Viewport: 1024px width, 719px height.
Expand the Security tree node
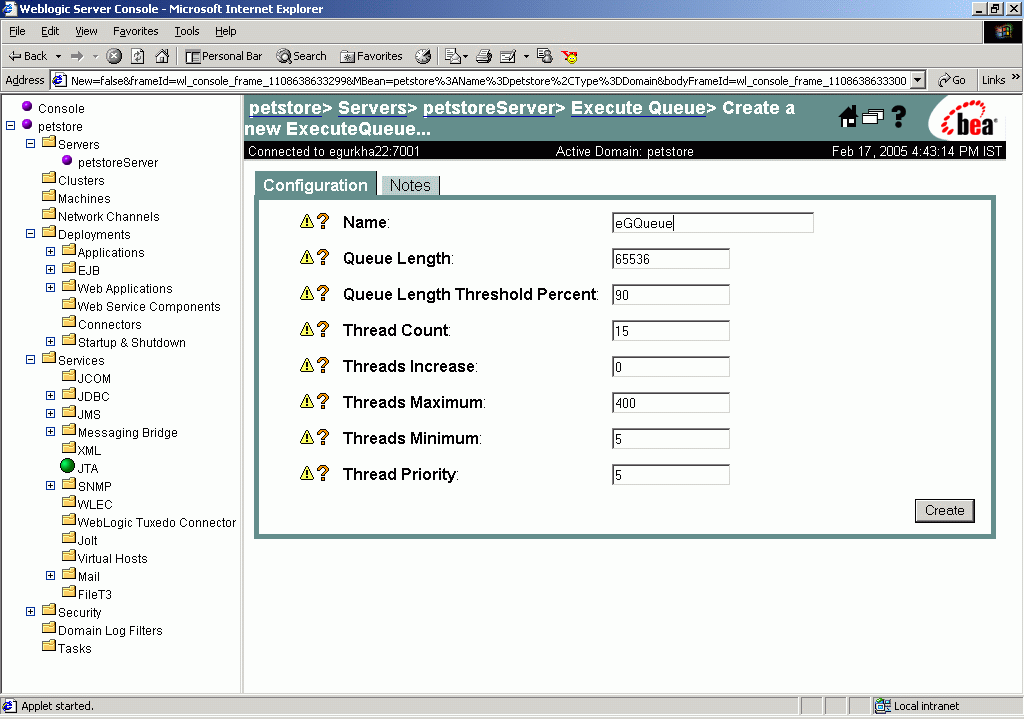pyautogui.click(x=30, y=611)
